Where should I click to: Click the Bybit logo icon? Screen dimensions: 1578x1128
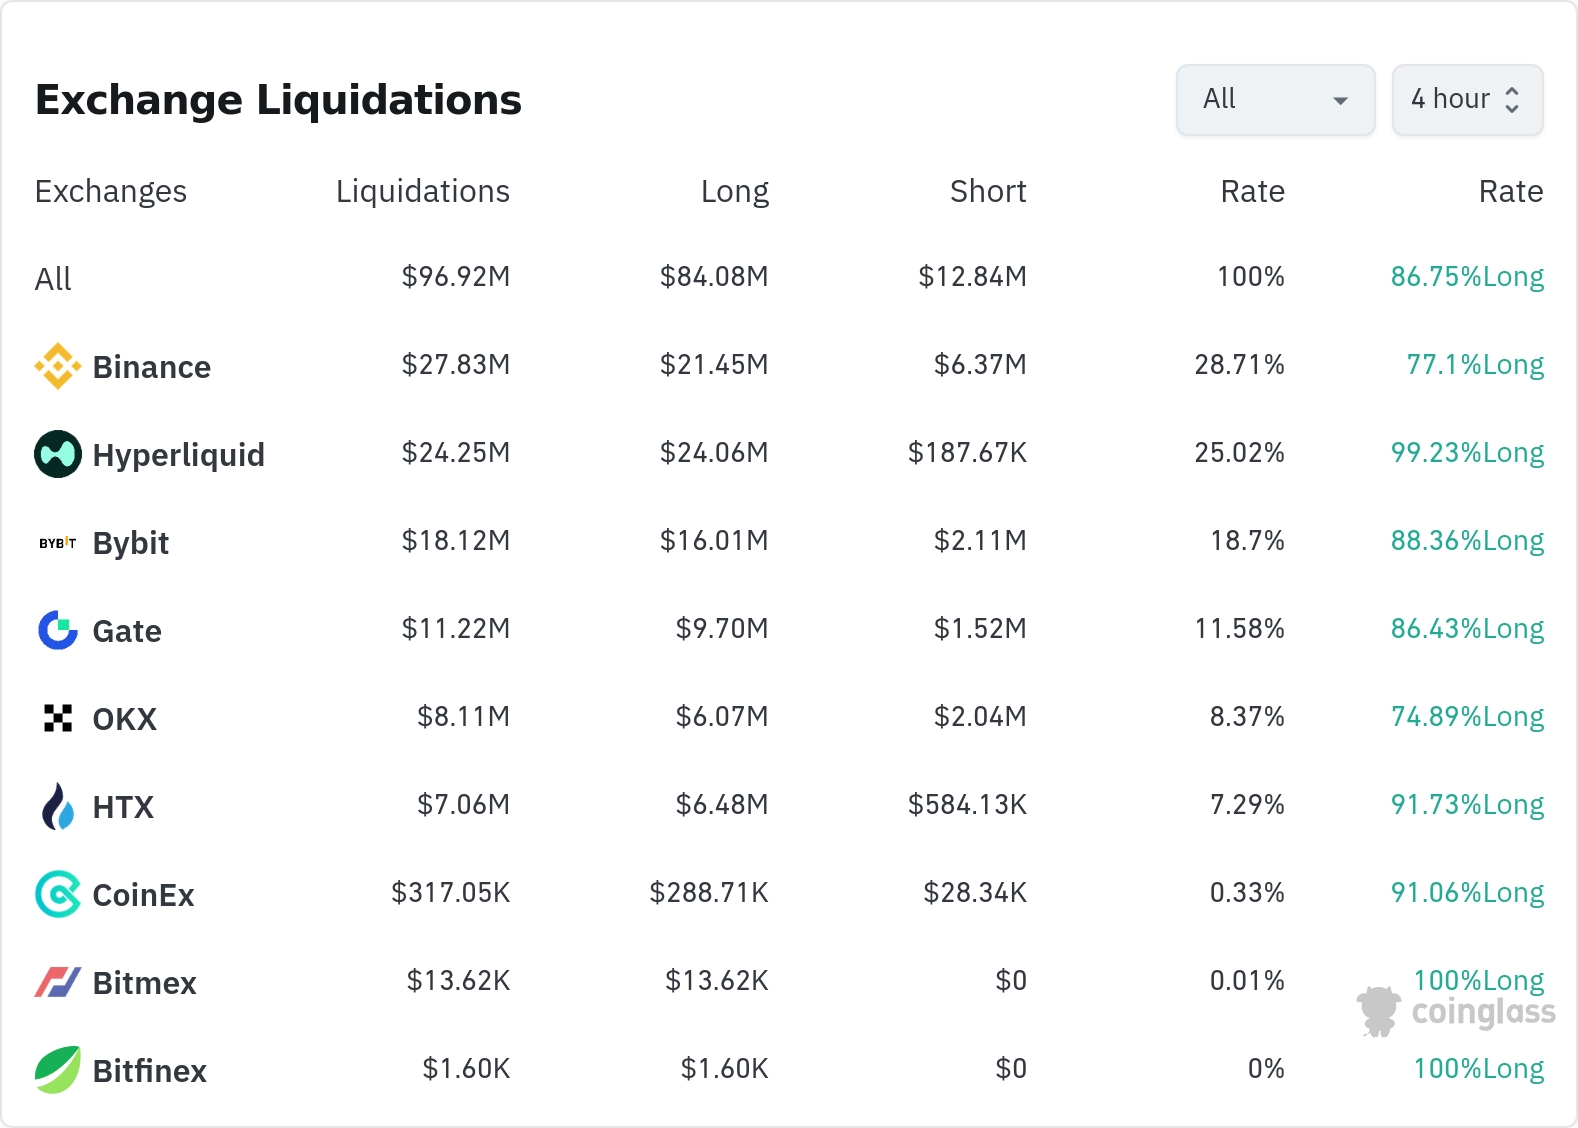click(58, 543)
